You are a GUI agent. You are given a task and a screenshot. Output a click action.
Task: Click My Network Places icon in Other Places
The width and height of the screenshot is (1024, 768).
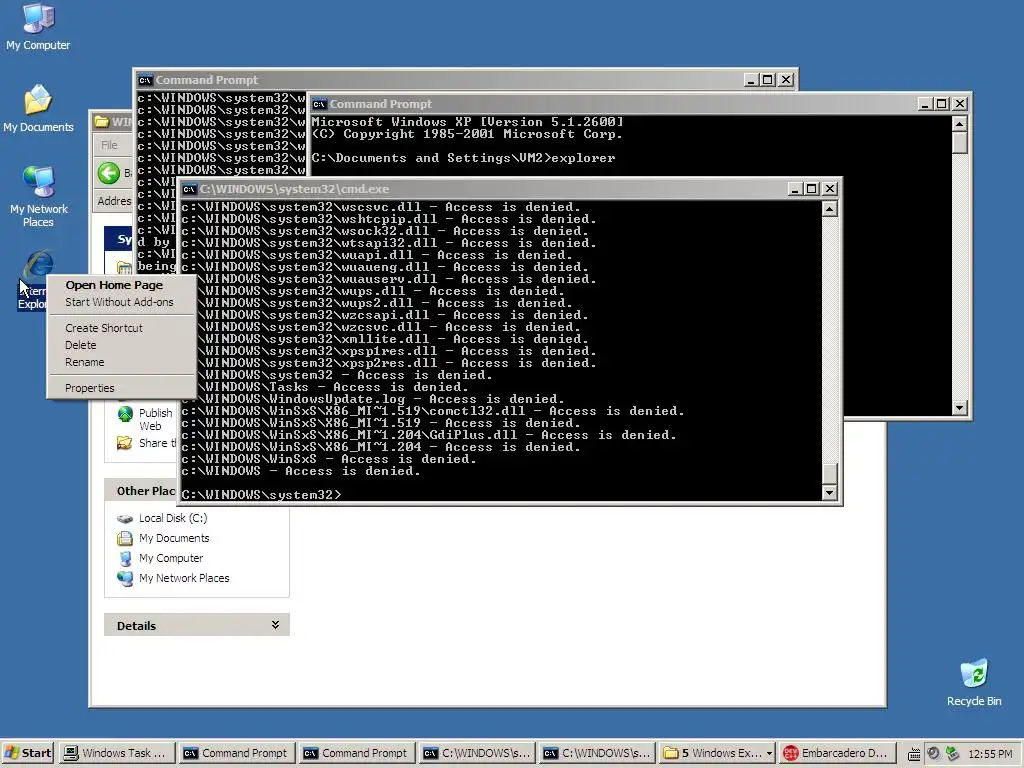[x=125, y=578]
